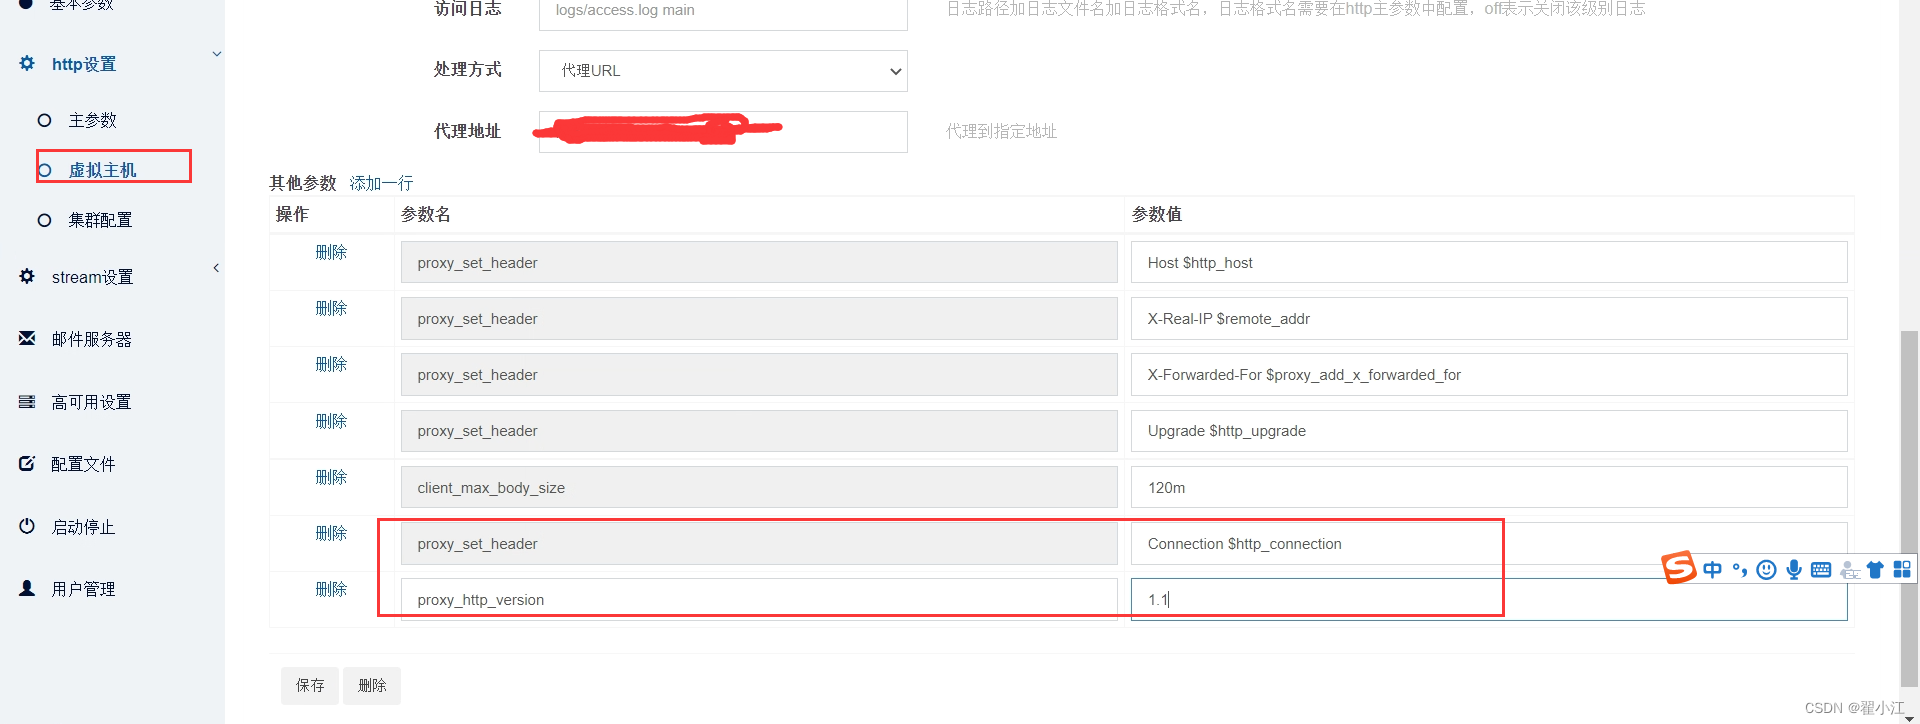This screenshot has height=724, width=1920.
Task: Click the http设置 gear icon
Action: point(27,63)
